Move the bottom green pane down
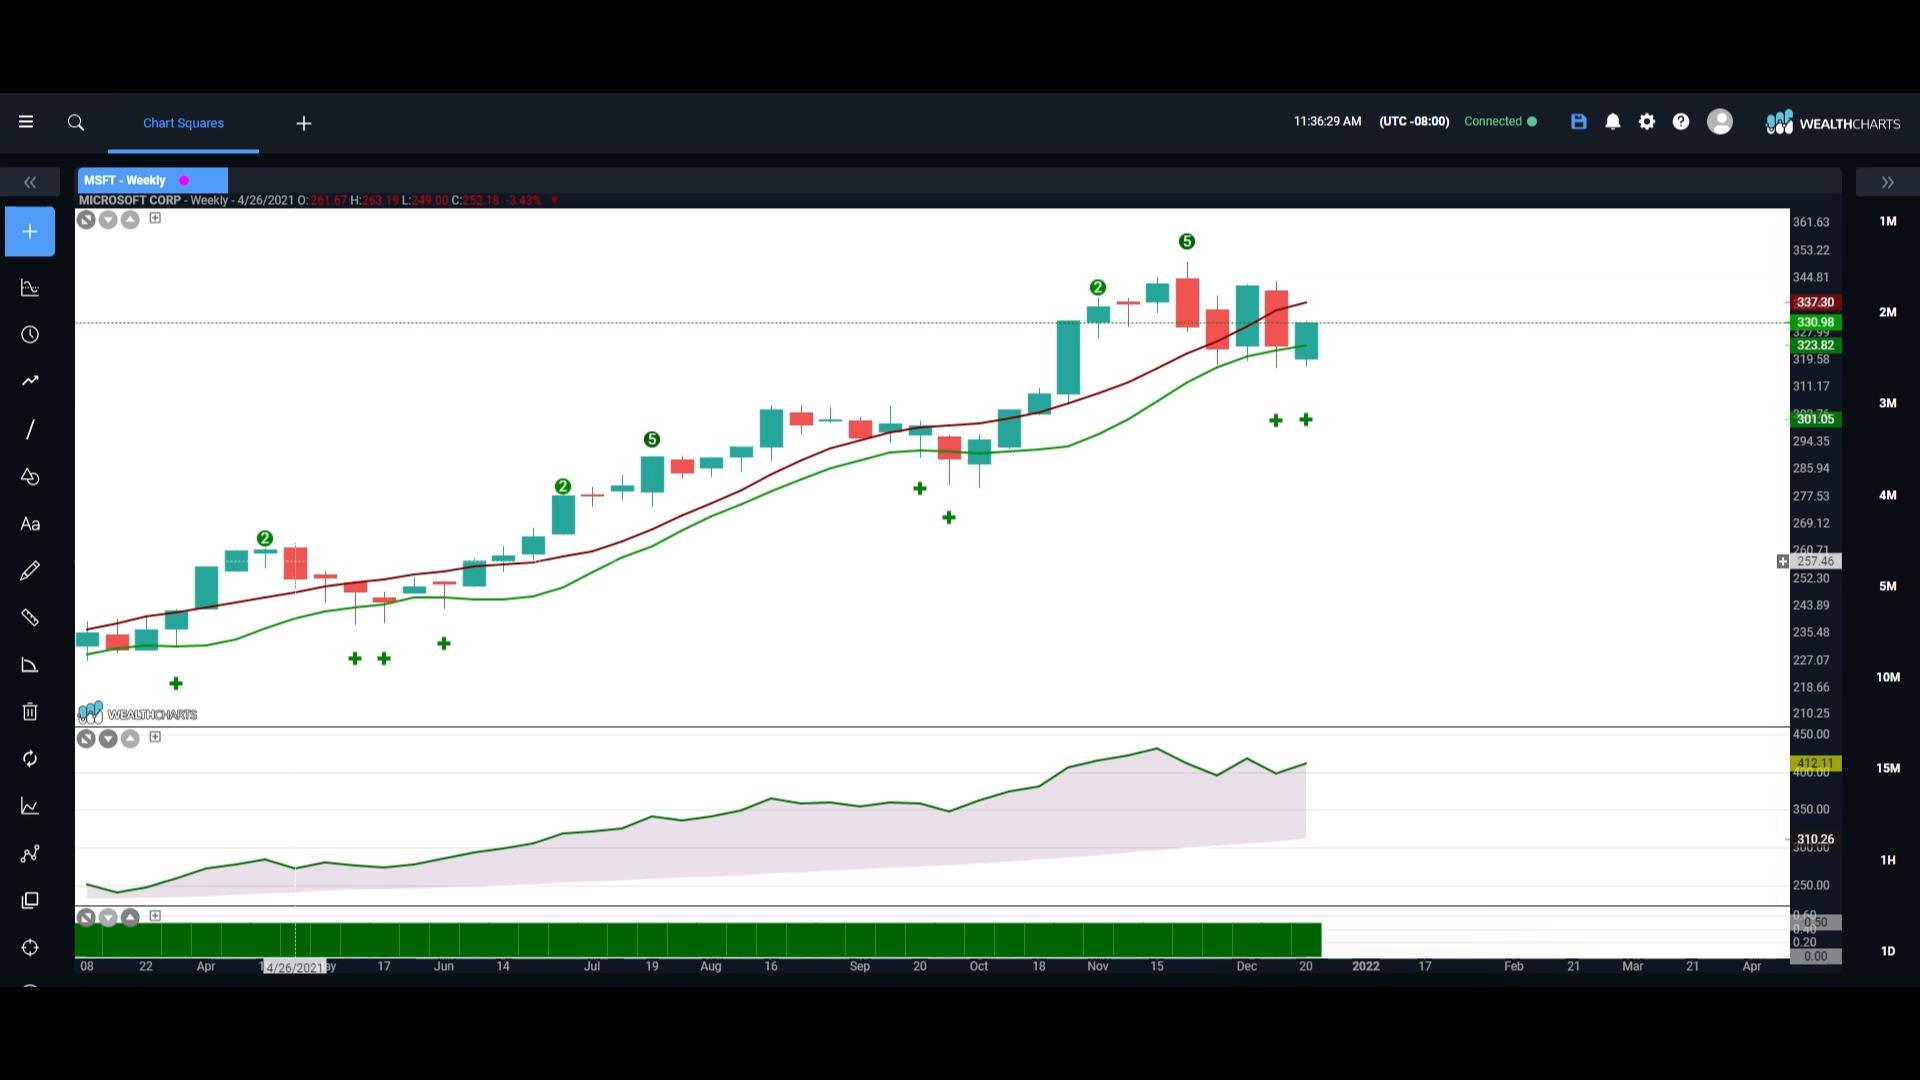The height and width of the screenshot is (1080, 1920). click(108, 917)
